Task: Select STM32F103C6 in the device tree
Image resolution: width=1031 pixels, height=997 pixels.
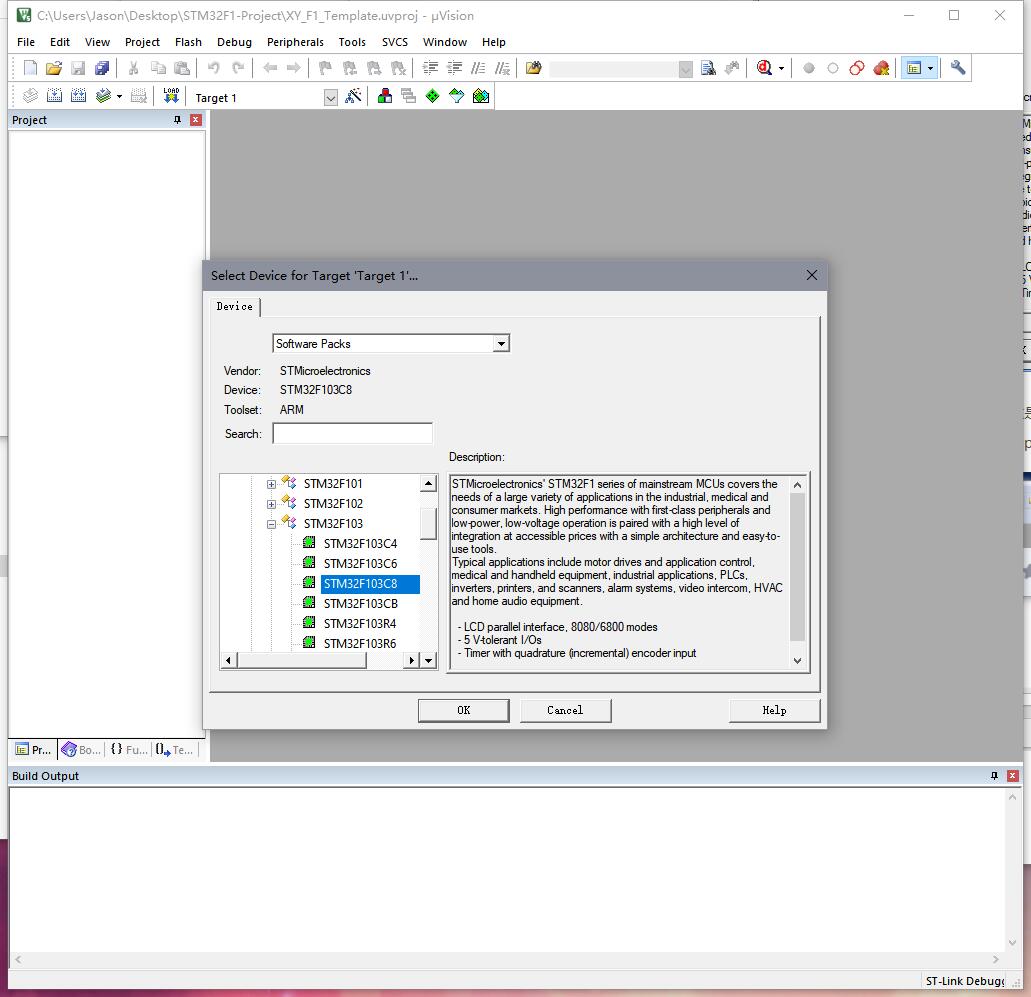Action: pyautogui.click(x=360, y=564)
